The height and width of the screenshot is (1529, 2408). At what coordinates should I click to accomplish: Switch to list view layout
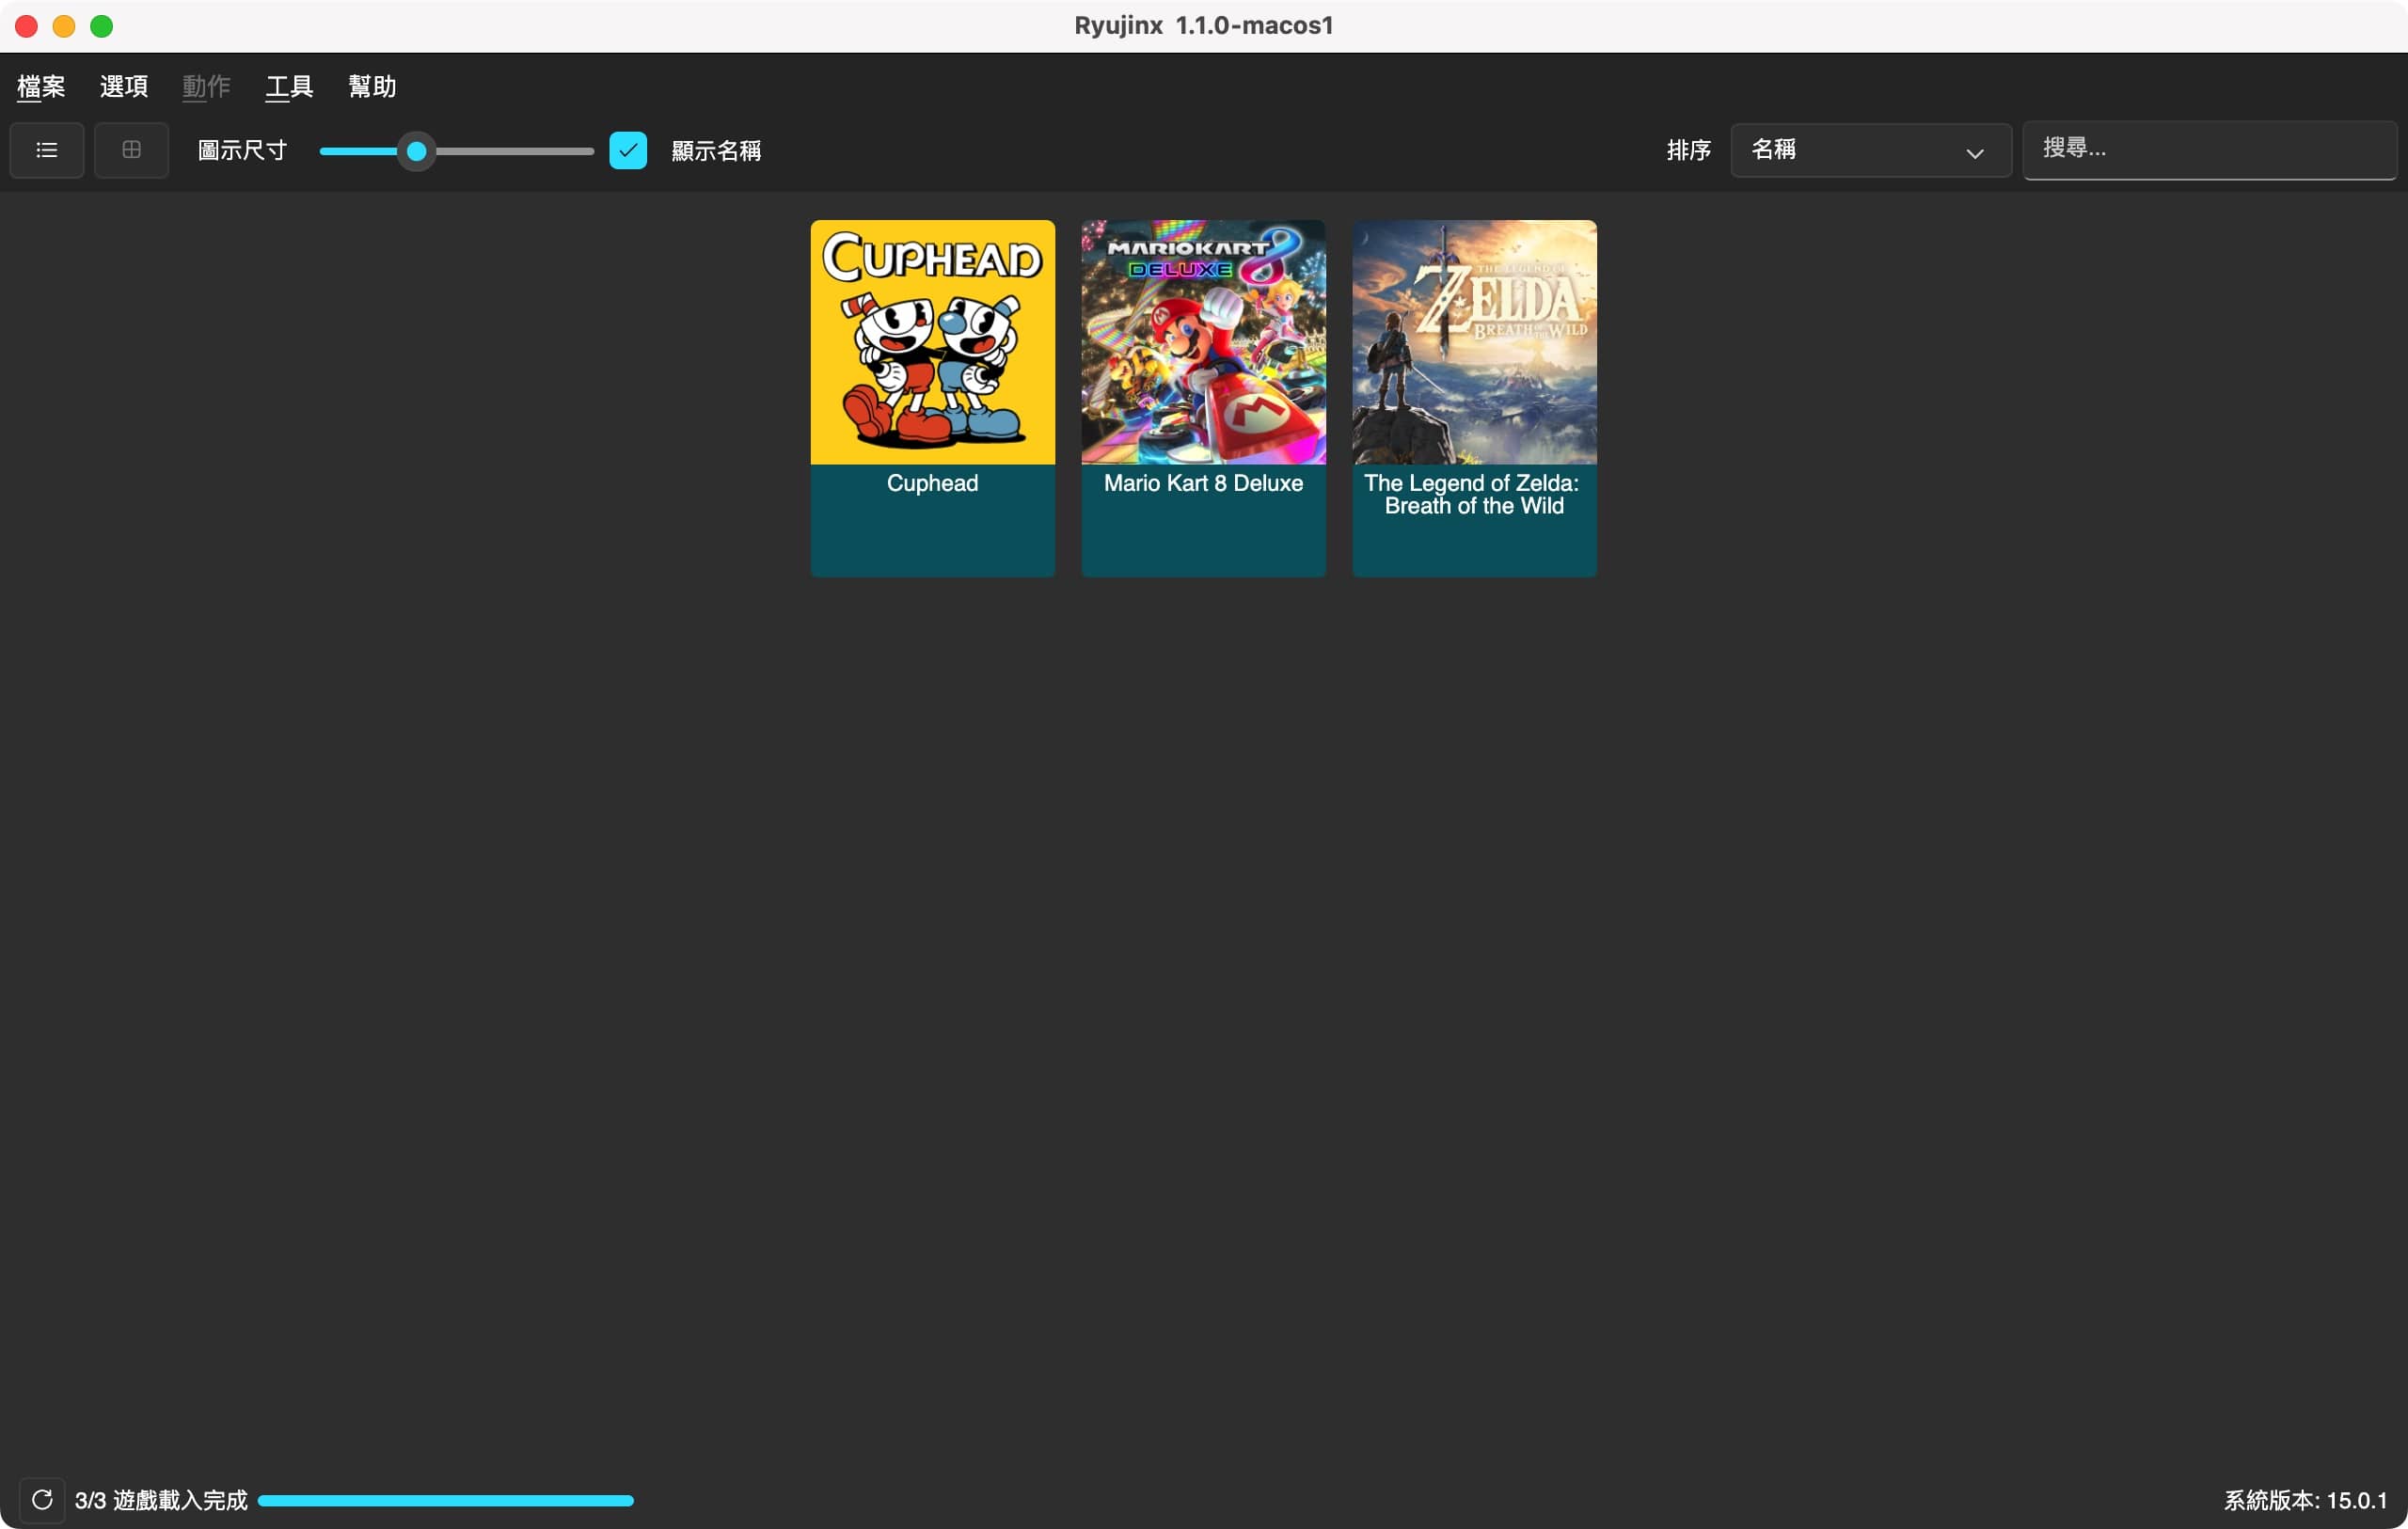coord(46,150)
